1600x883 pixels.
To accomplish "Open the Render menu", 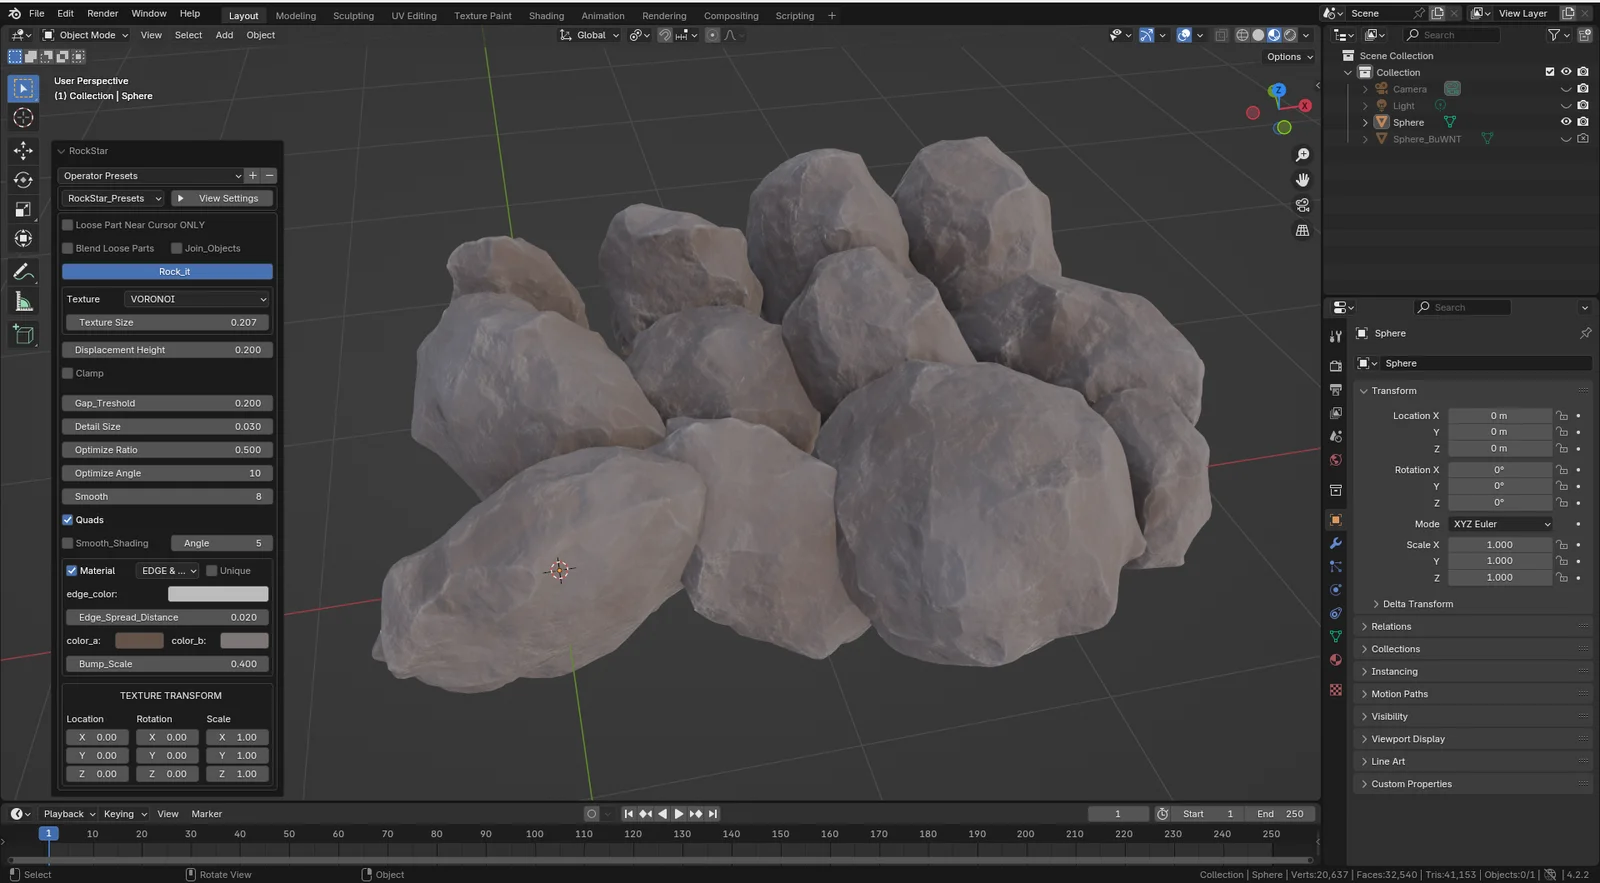I will pos(103,14).
